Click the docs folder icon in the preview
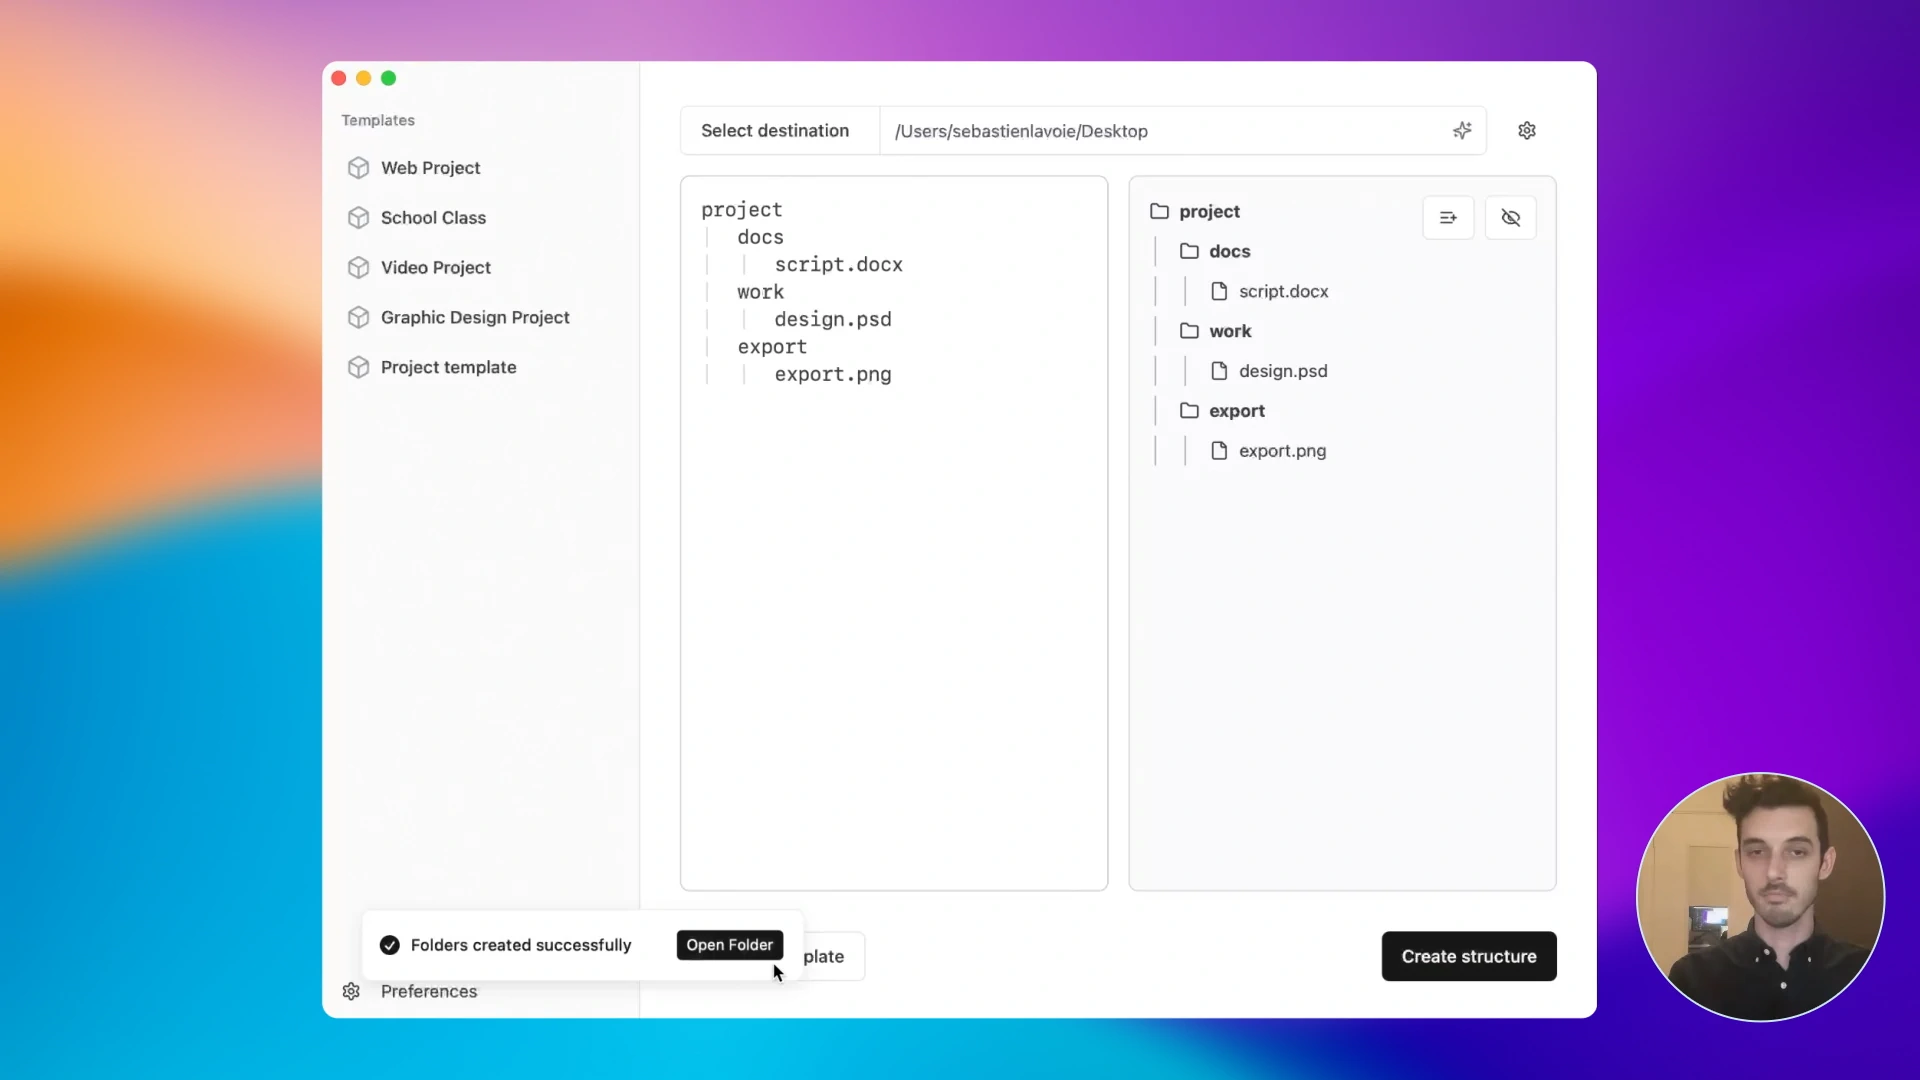Viewport: 1920px width, 1080px height. point(1190,252)
